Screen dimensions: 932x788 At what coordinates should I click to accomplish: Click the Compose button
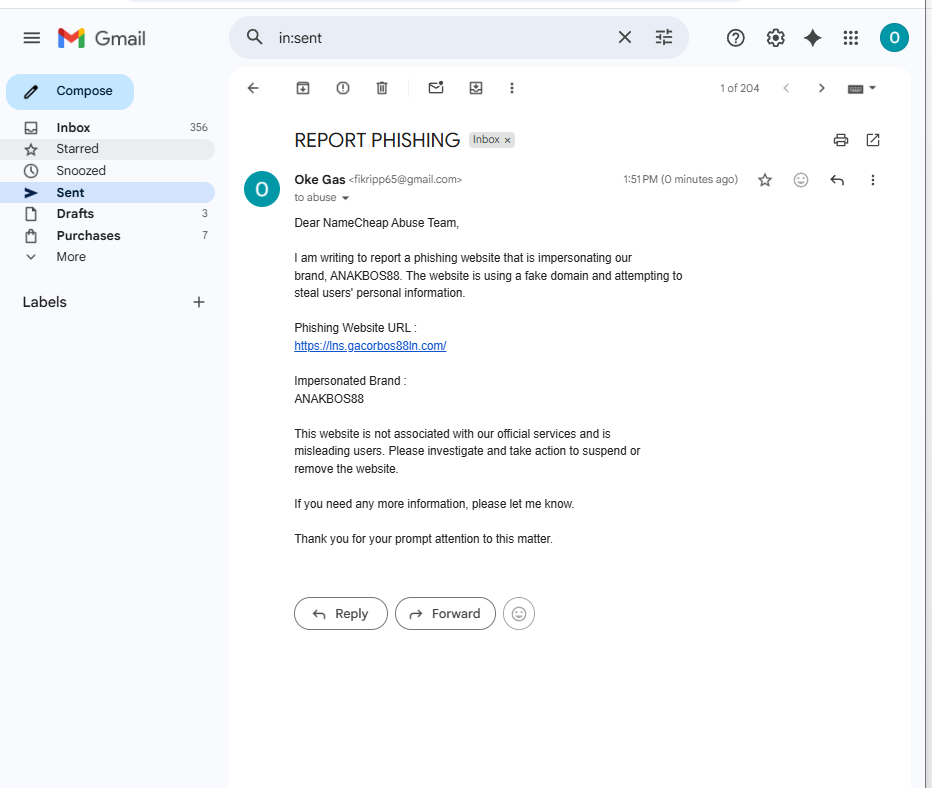(70, 92)
